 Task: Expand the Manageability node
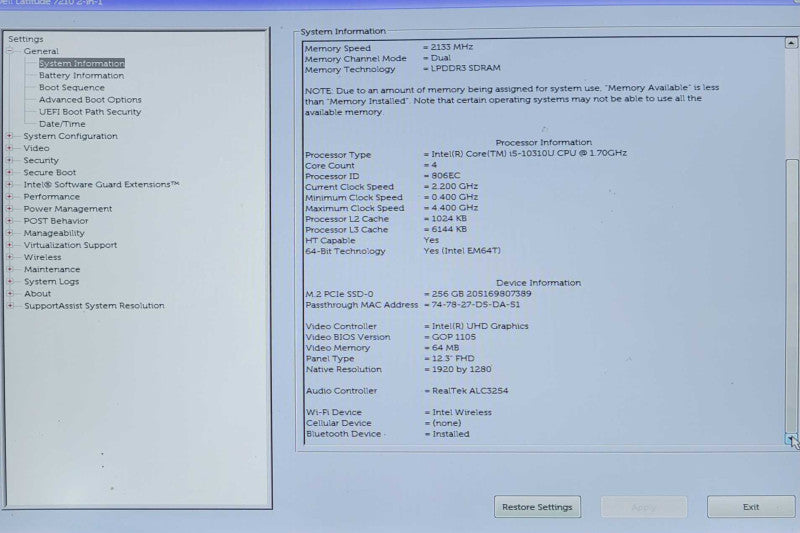(9, 233)
